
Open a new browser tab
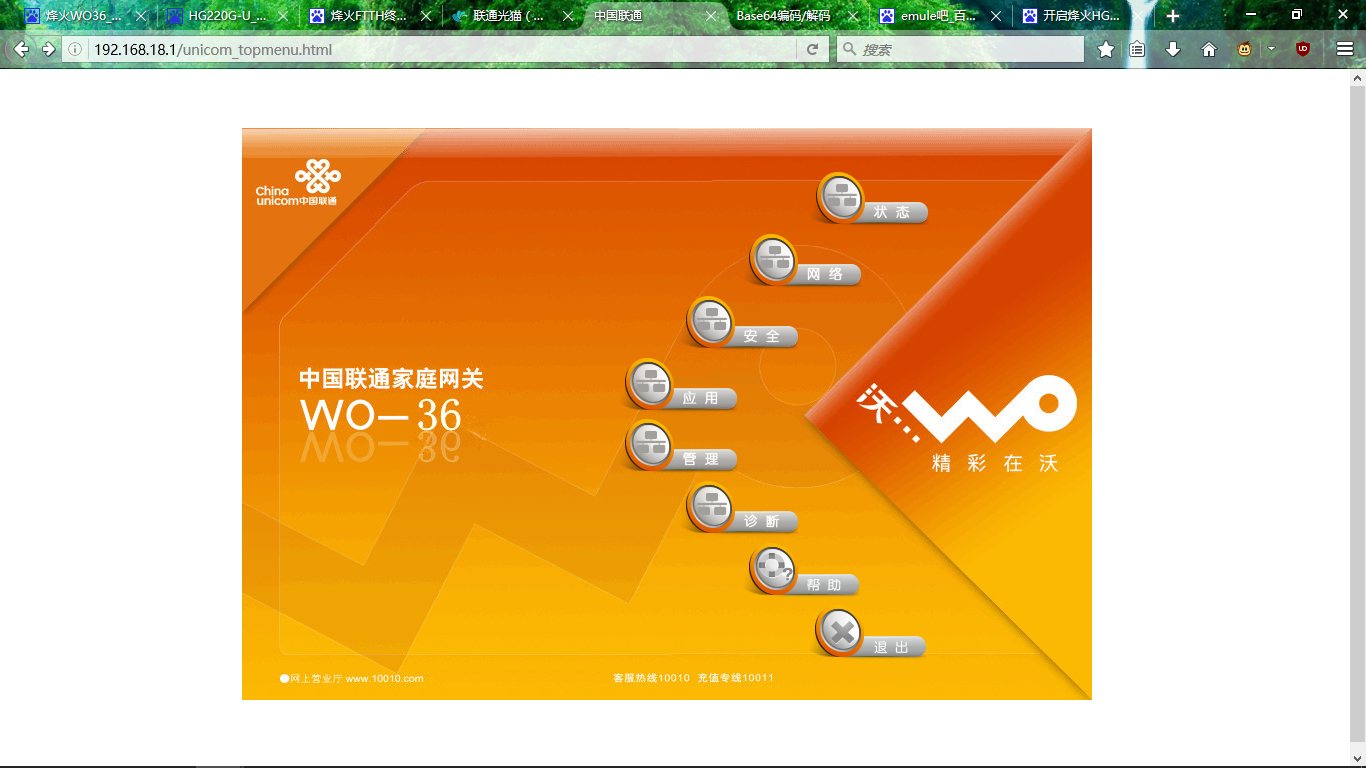[x=1173, y=16]
